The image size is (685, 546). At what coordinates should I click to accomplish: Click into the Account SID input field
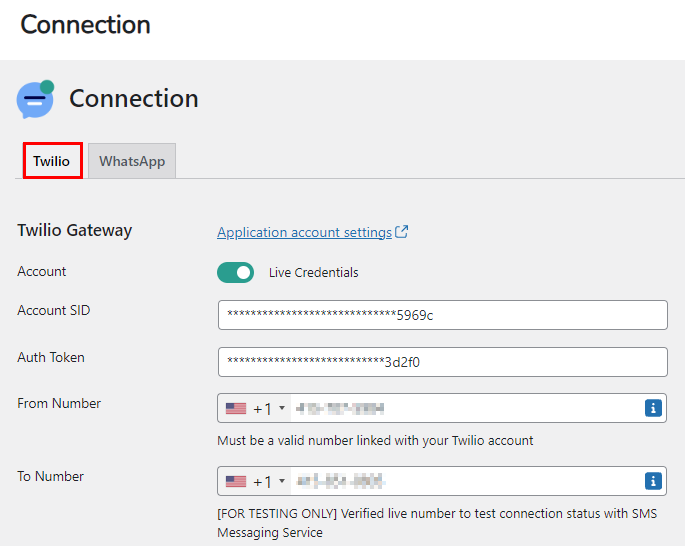tap(443, 315)
